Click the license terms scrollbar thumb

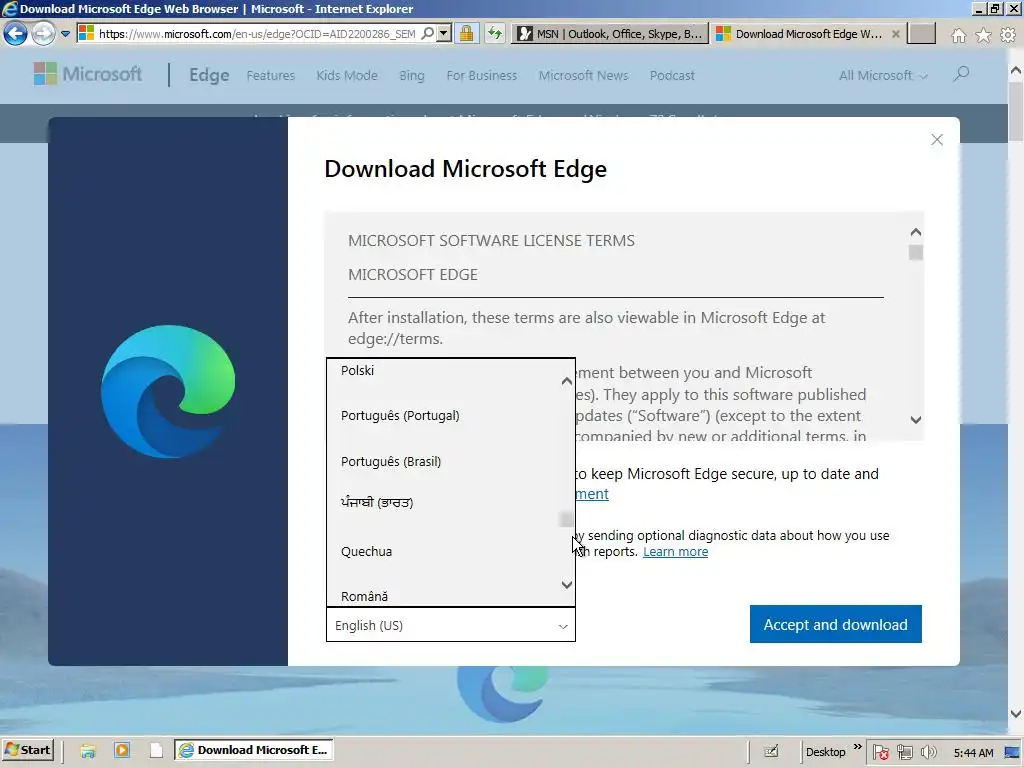[916, 253]
